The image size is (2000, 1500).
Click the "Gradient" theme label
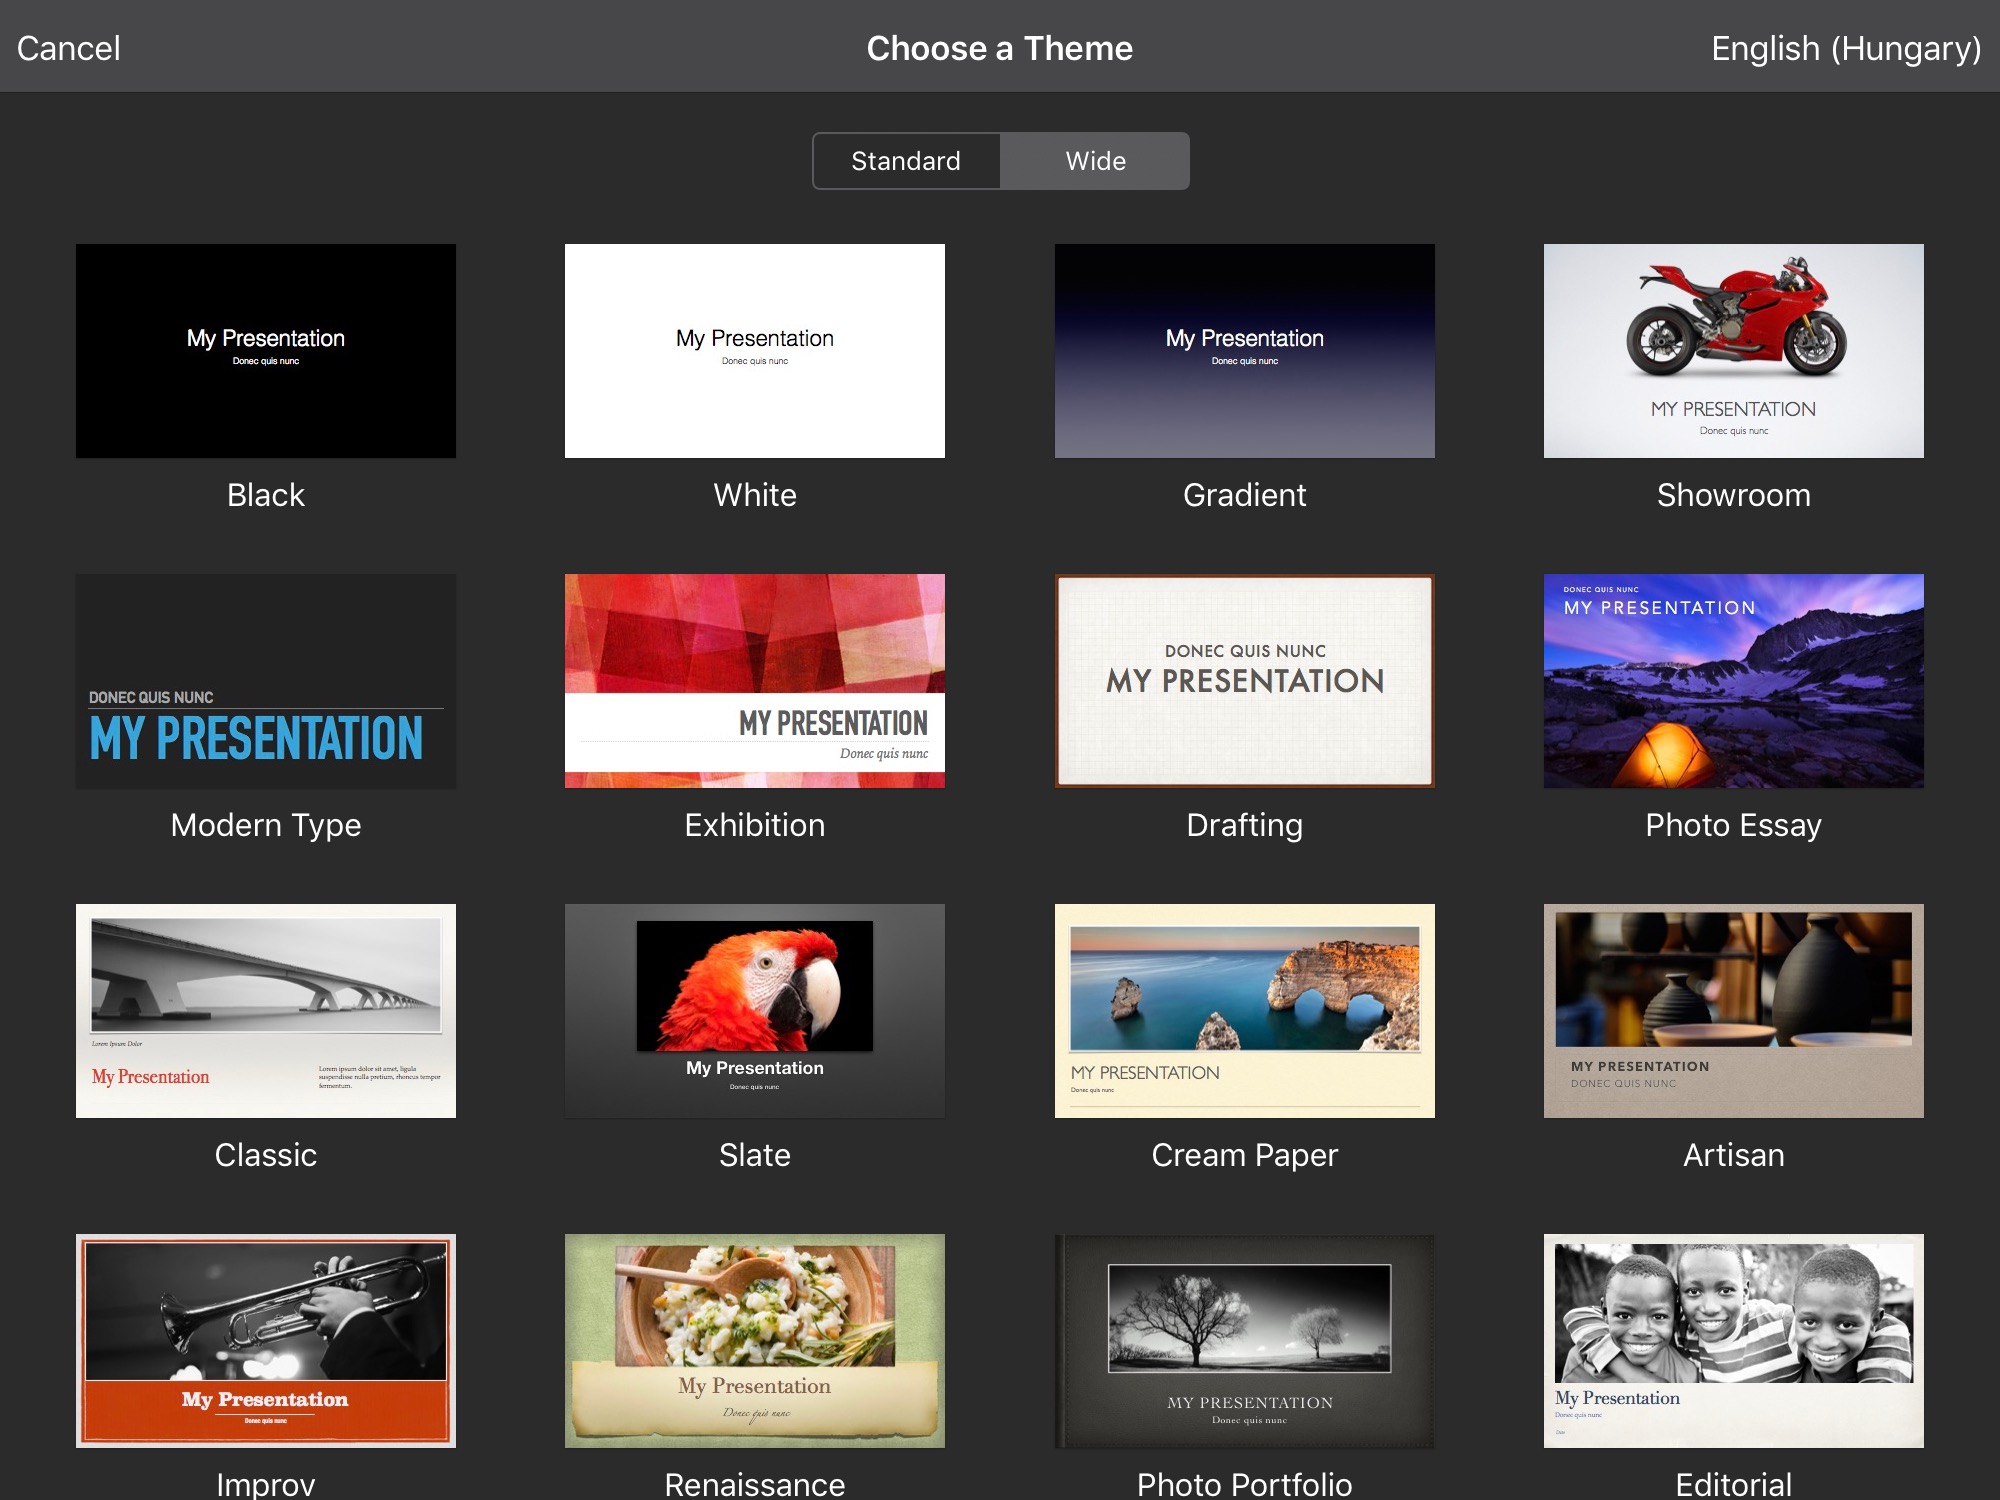pos(1245,495)
